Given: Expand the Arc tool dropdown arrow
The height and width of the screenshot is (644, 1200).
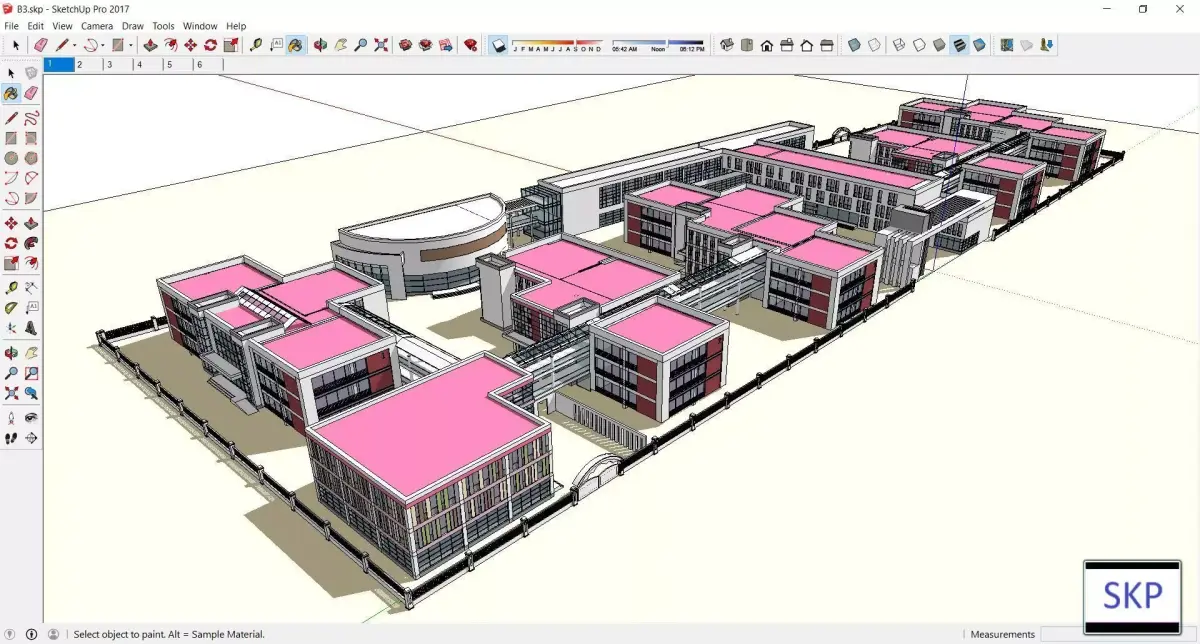Looking at the screenshot, I should tap(102, 45).
